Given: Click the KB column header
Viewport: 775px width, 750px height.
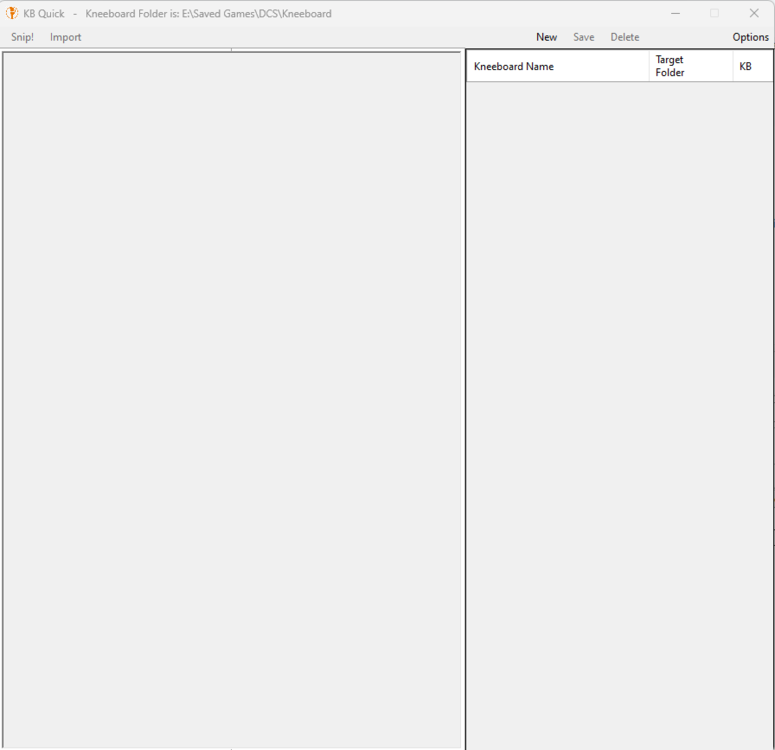Looking at the screenshot, I should coord(752,66).
